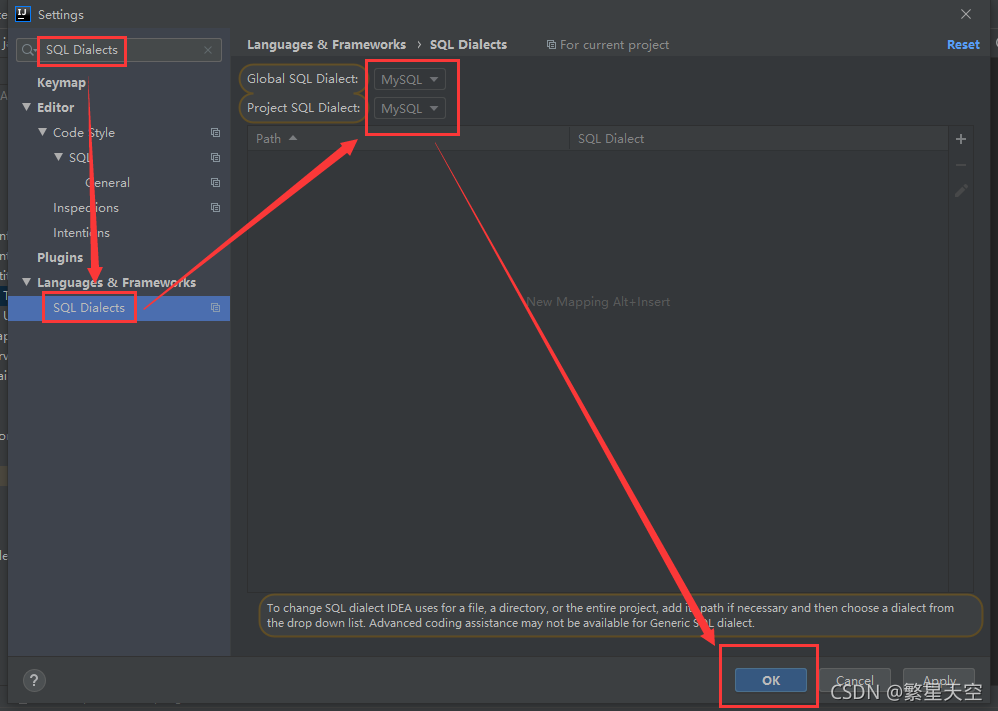Click the Cancel button
This screenshot has width=998, height=711.
[855, 680]
